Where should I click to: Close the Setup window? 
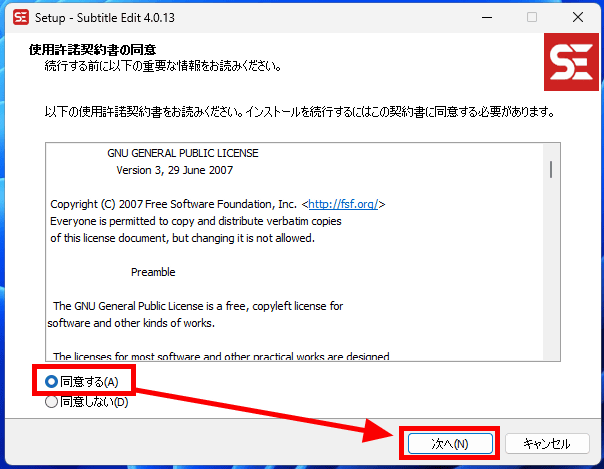tap(577, 17)
